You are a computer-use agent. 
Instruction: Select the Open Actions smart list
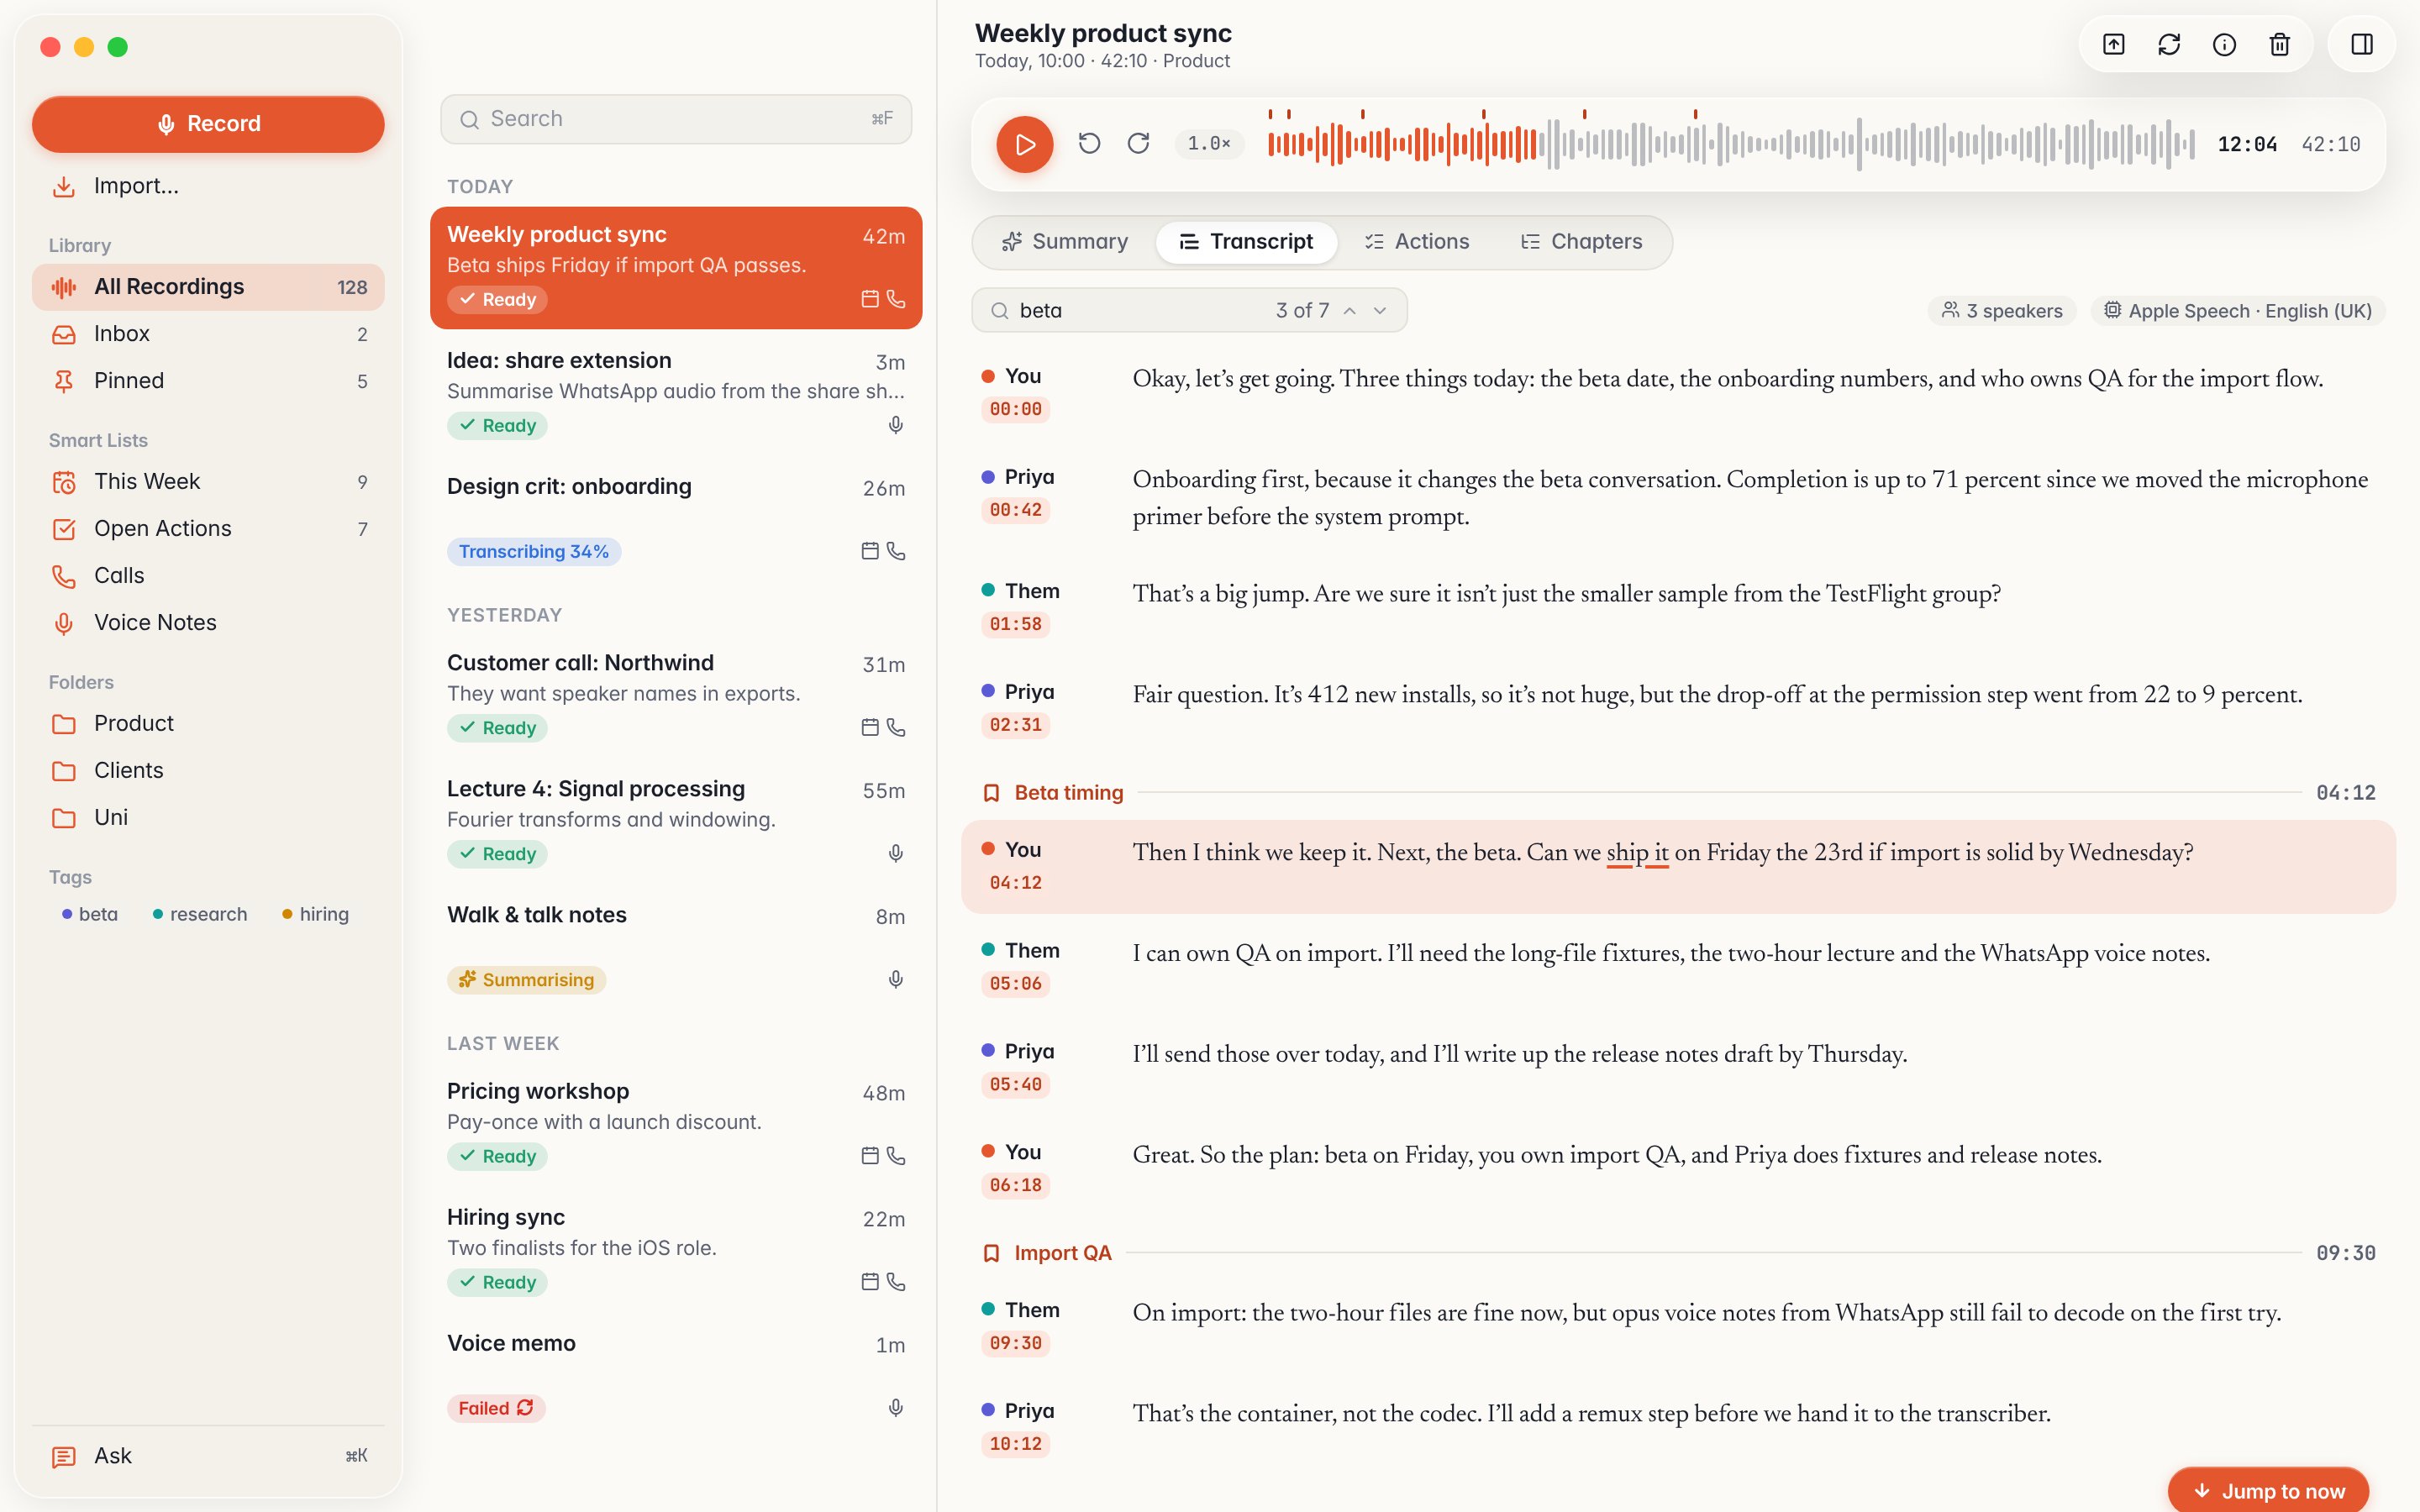[x=208, y=529]
